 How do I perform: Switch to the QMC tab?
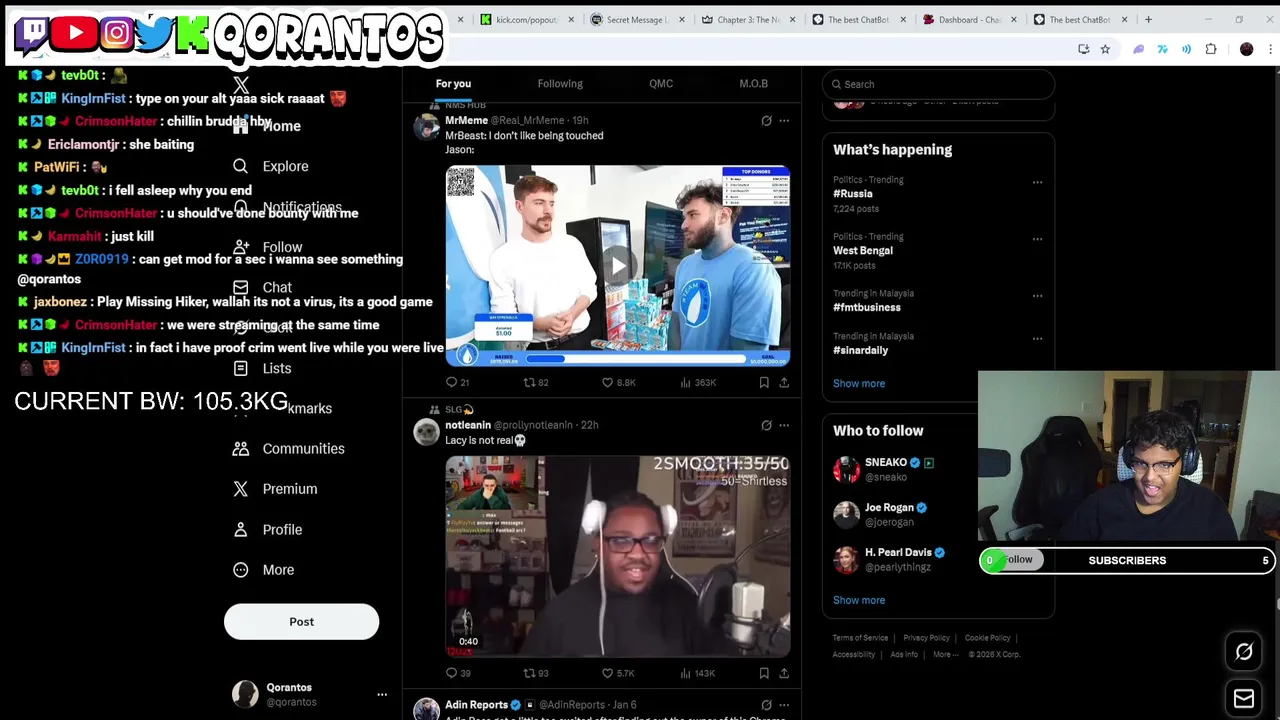point(661,84)
